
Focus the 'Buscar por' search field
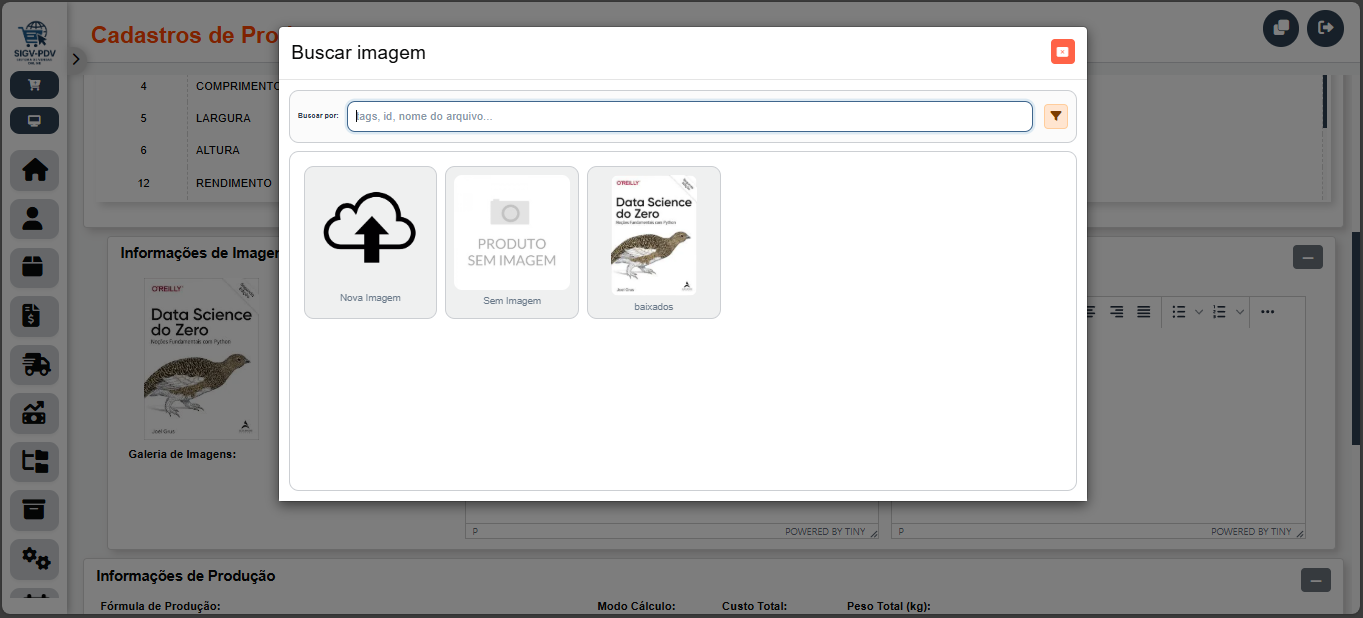(689, 116)
